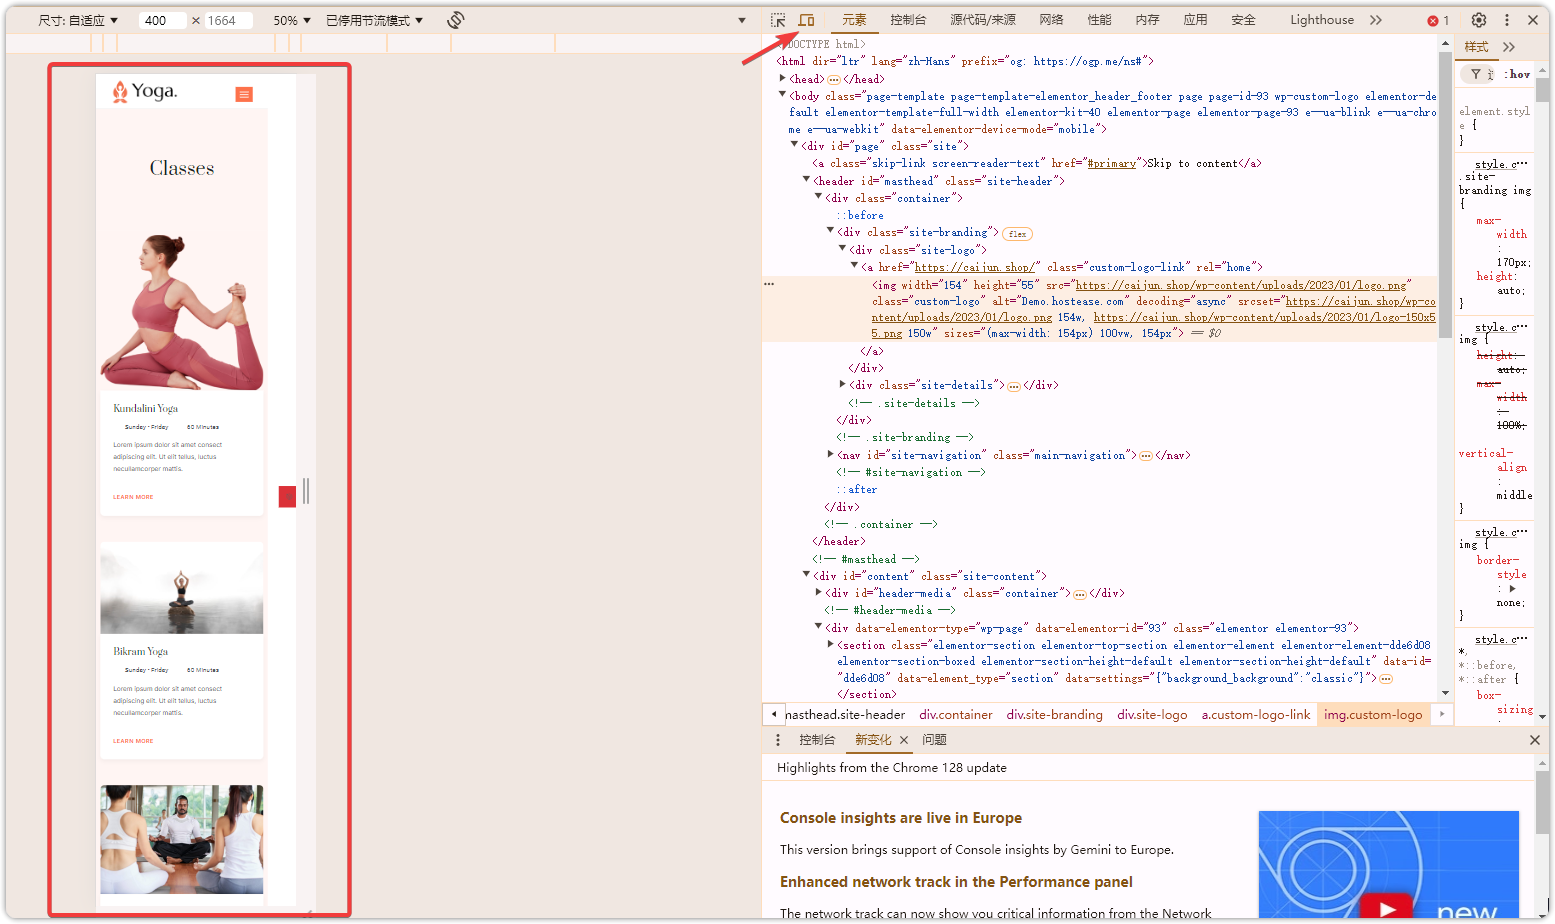Open the 已停用节流模式 throttling dropdown
The height and width of the screenshot is (924, 1555).
click(375, 20)
